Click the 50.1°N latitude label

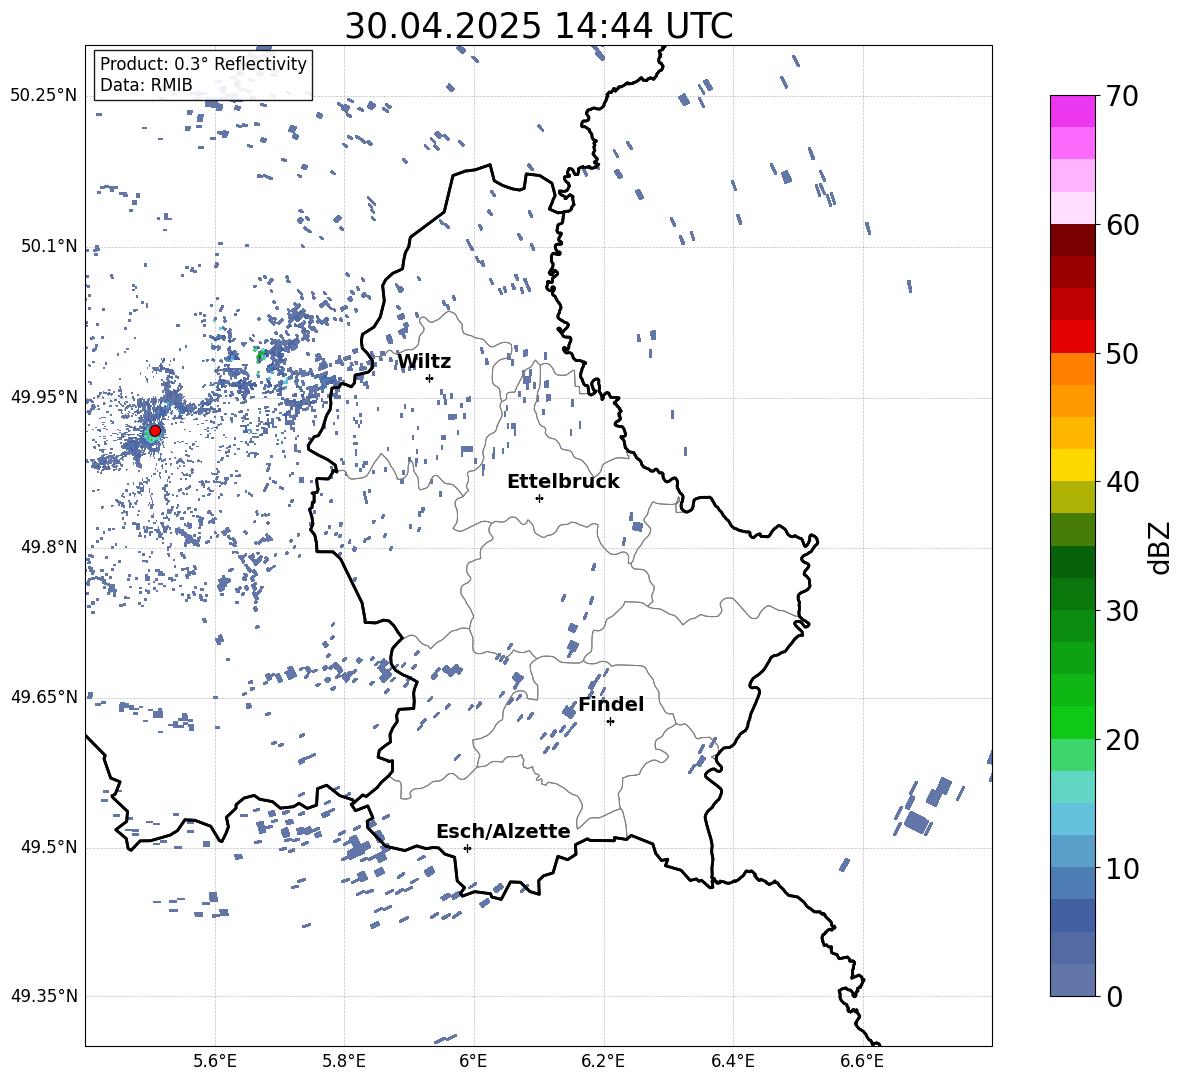(48, 247)
